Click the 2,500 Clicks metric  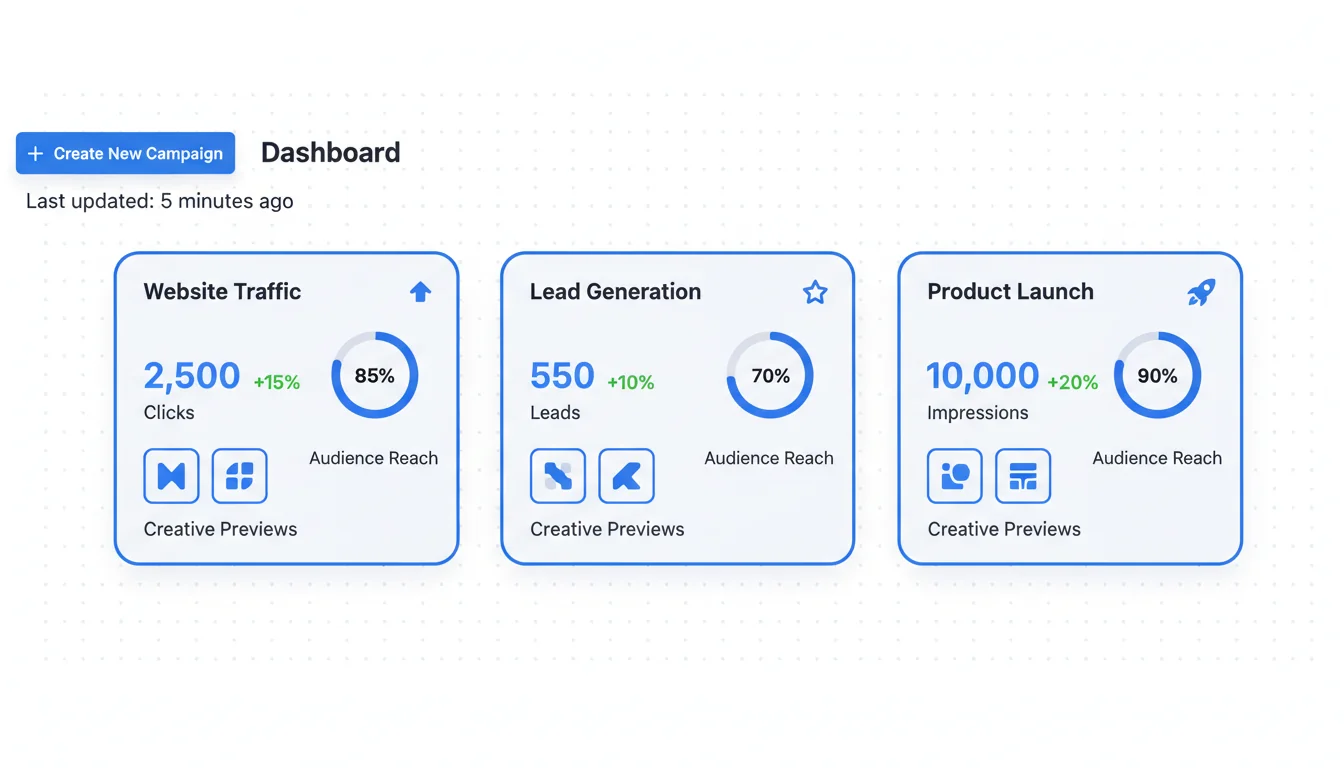192,376
